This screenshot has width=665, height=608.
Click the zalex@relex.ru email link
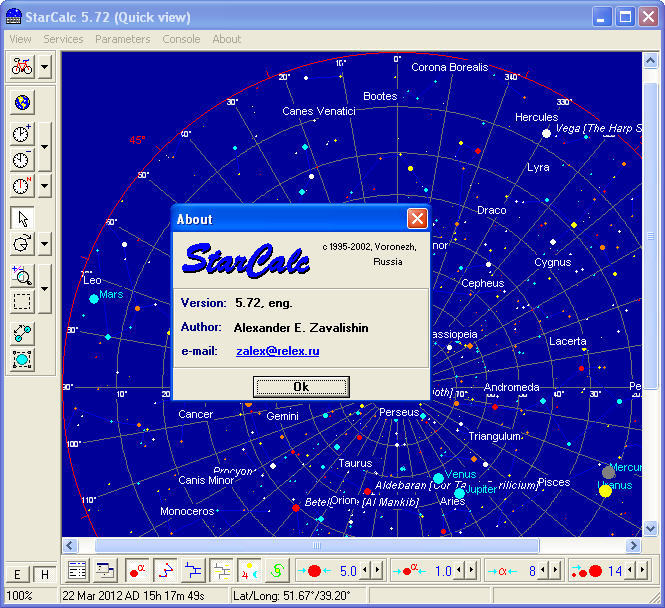tap(277, 351)
